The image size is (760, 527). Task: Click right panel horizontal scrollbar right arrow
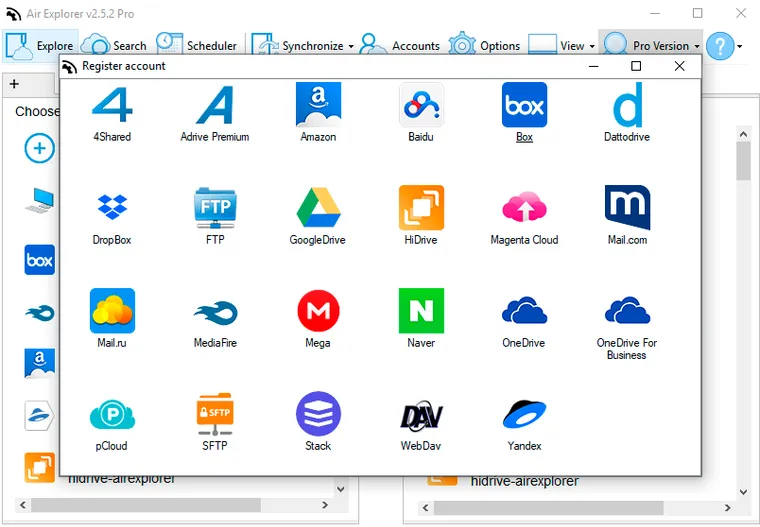[x=727, y=508]
